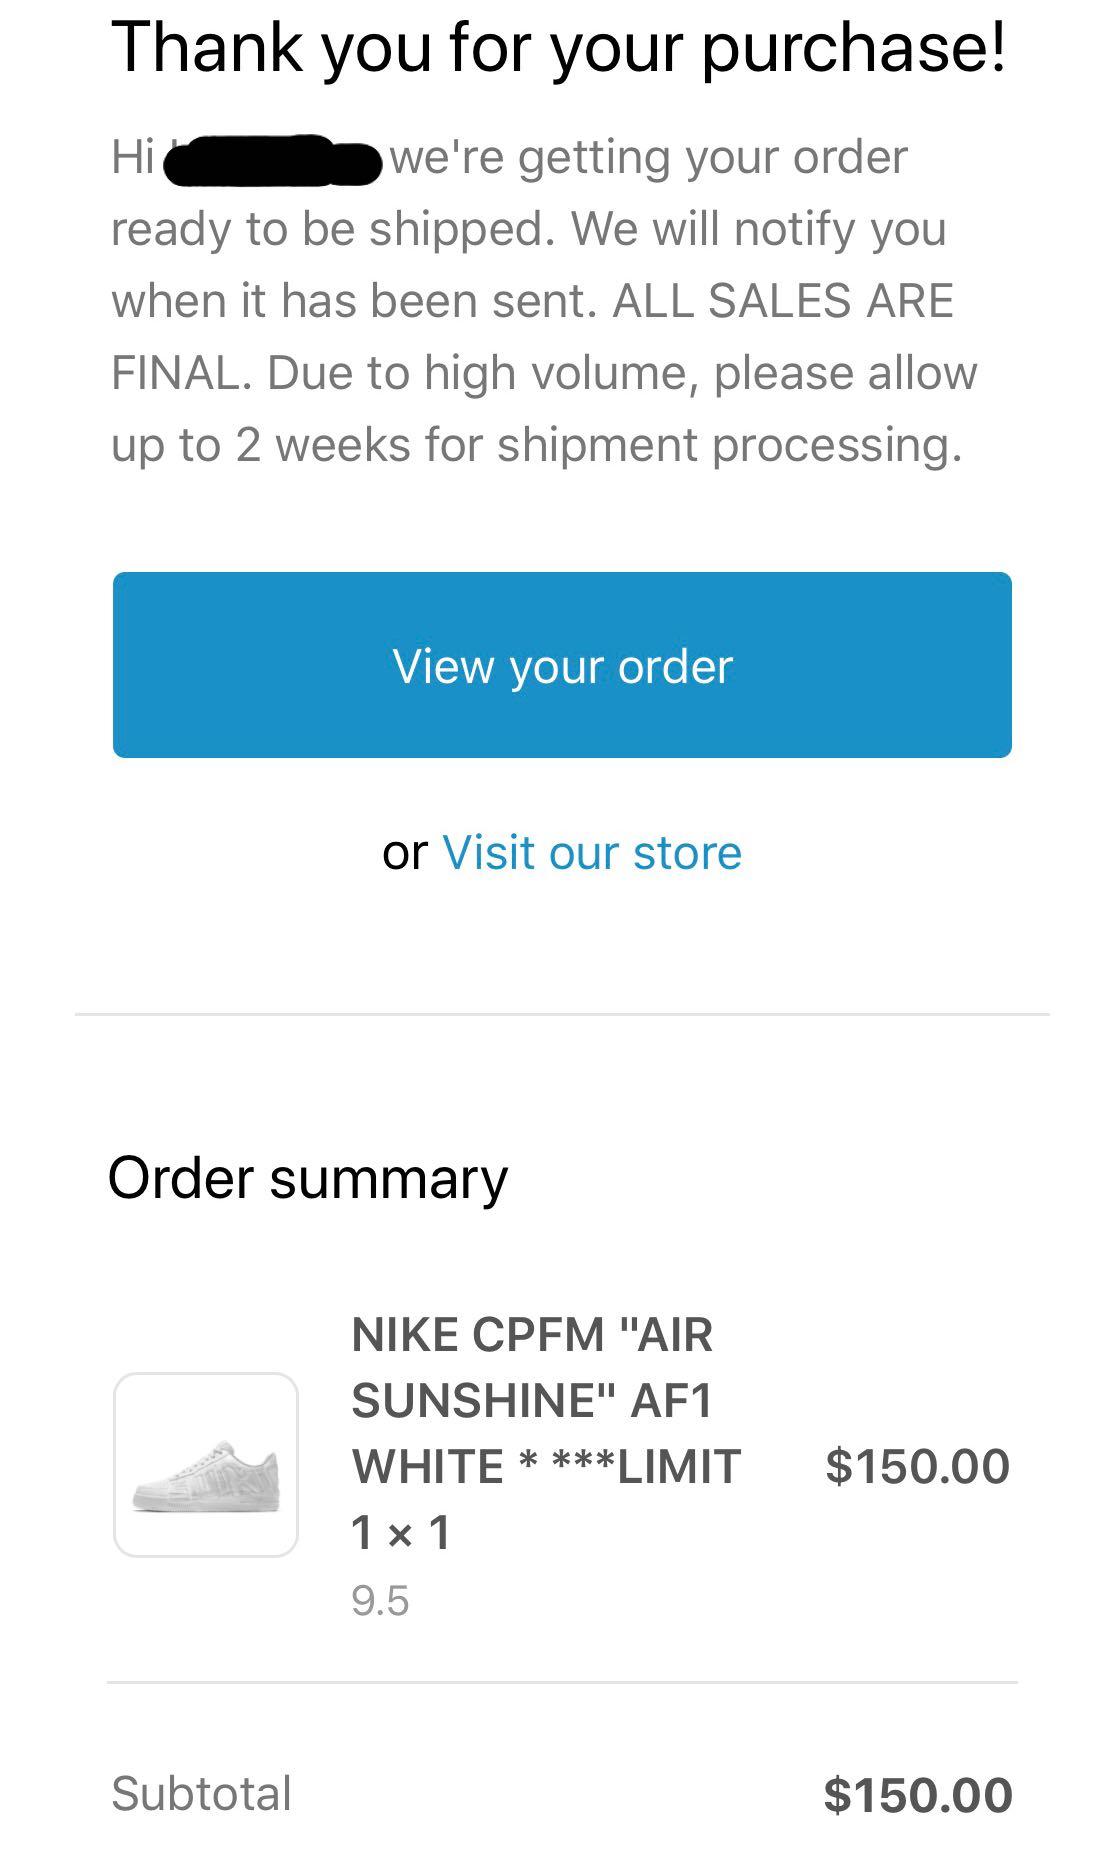Screen dimensions: 1120x1868
Task: Click the bold $150.00 subtotal amount
Action: click(x=917, y=1795)
